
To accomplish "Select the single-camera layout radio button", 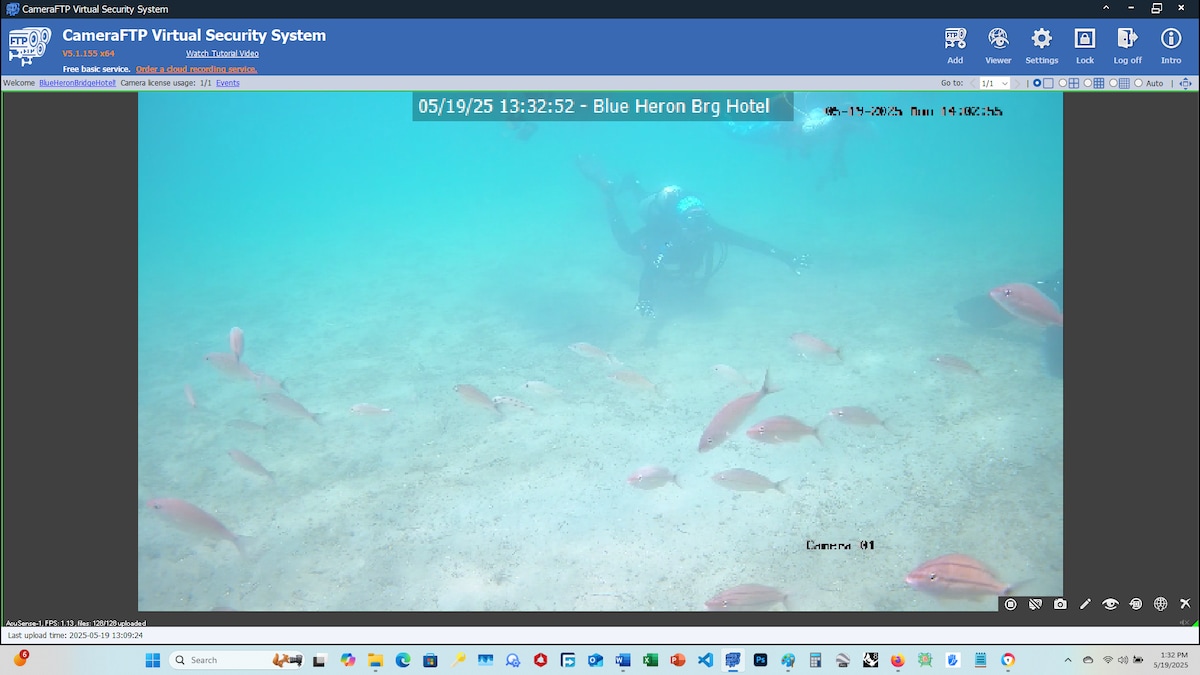I will (1037, 83).
